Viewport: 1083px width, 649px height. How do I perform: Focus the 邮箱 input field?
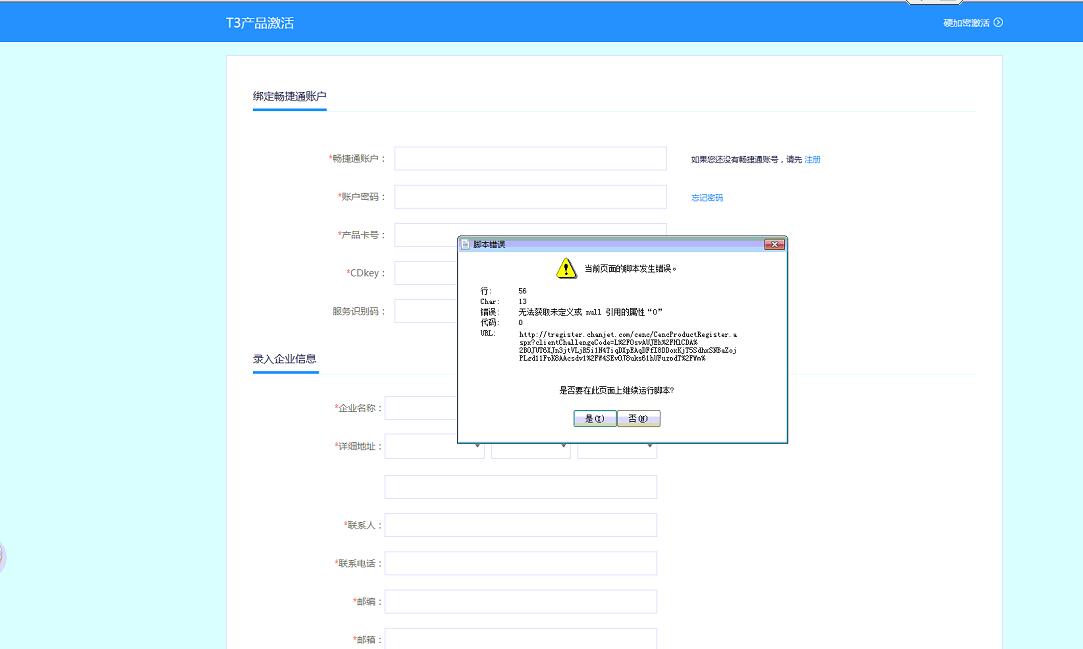coord(520,638)
